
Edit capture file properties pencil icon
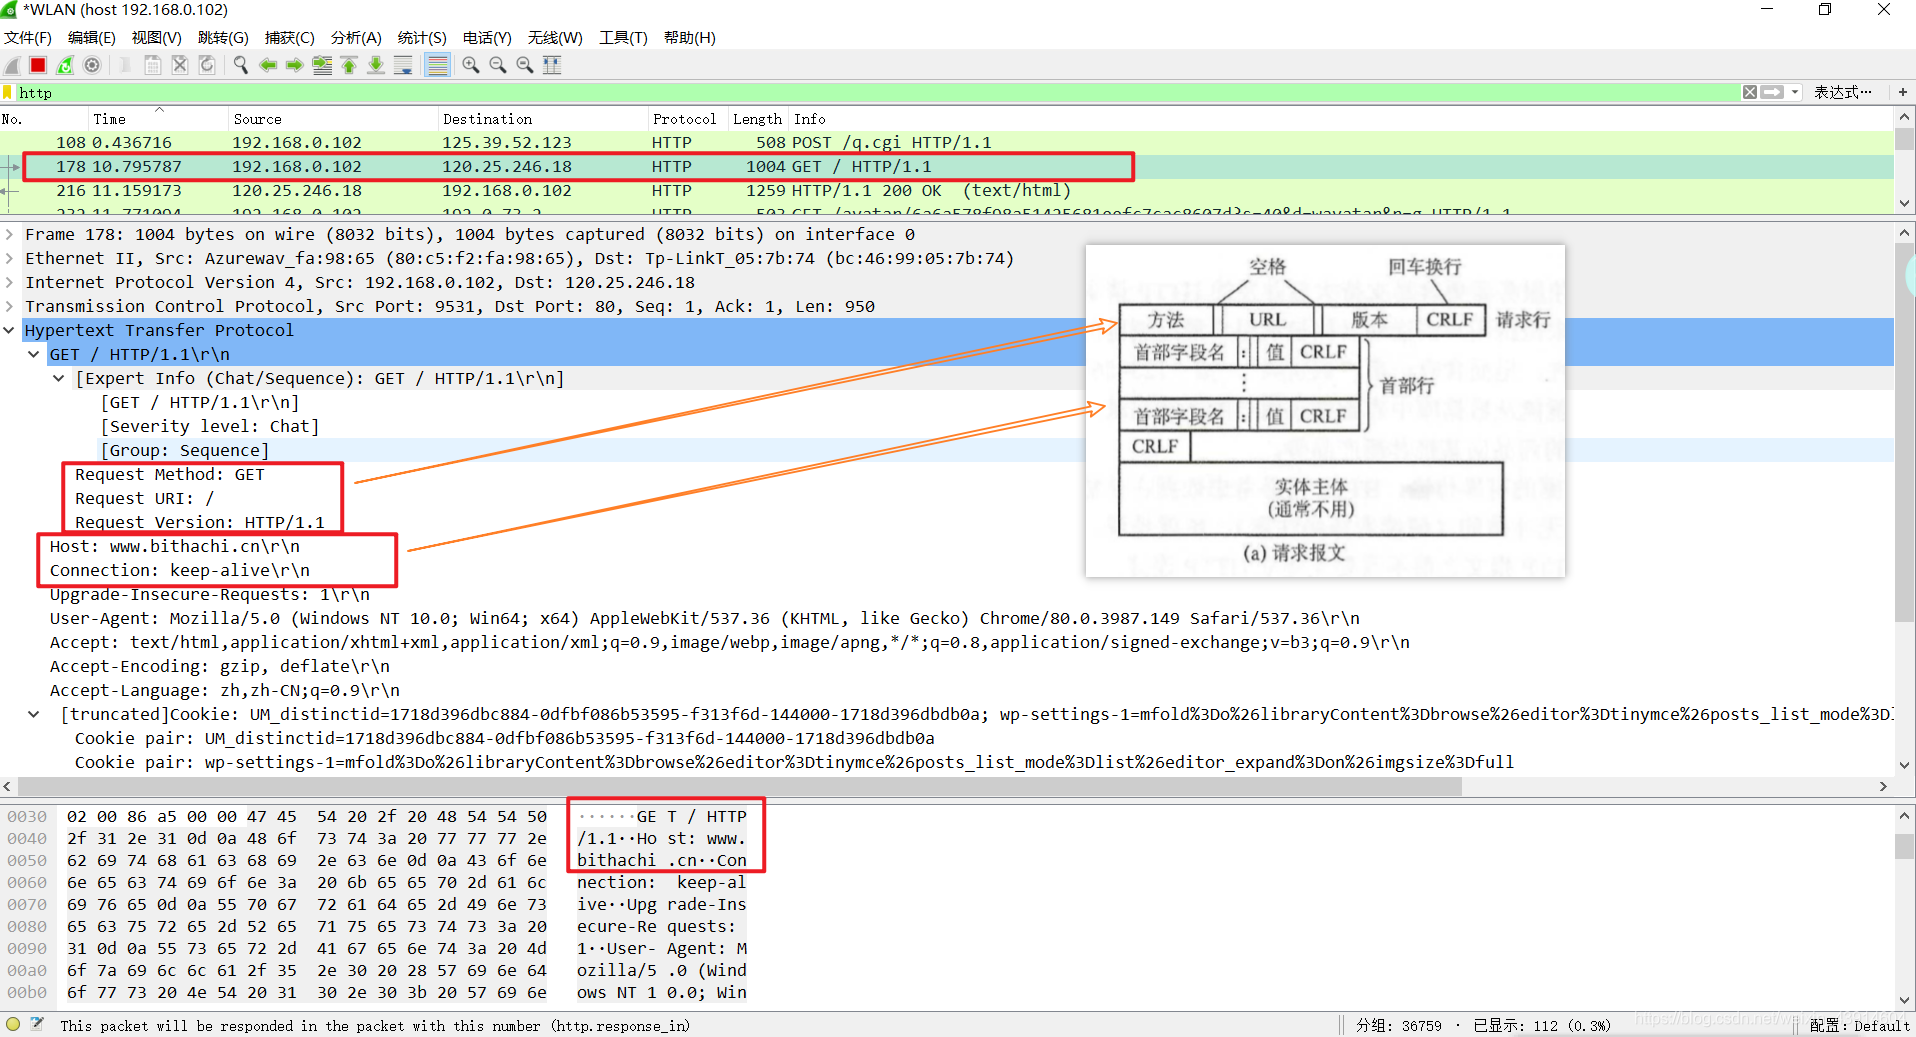[x=38, y=1024]
